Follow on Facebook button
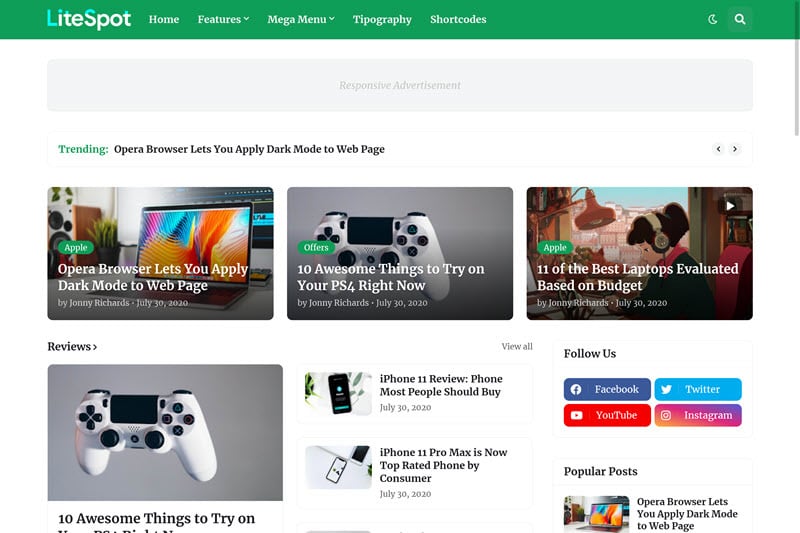 coord(607,389)
